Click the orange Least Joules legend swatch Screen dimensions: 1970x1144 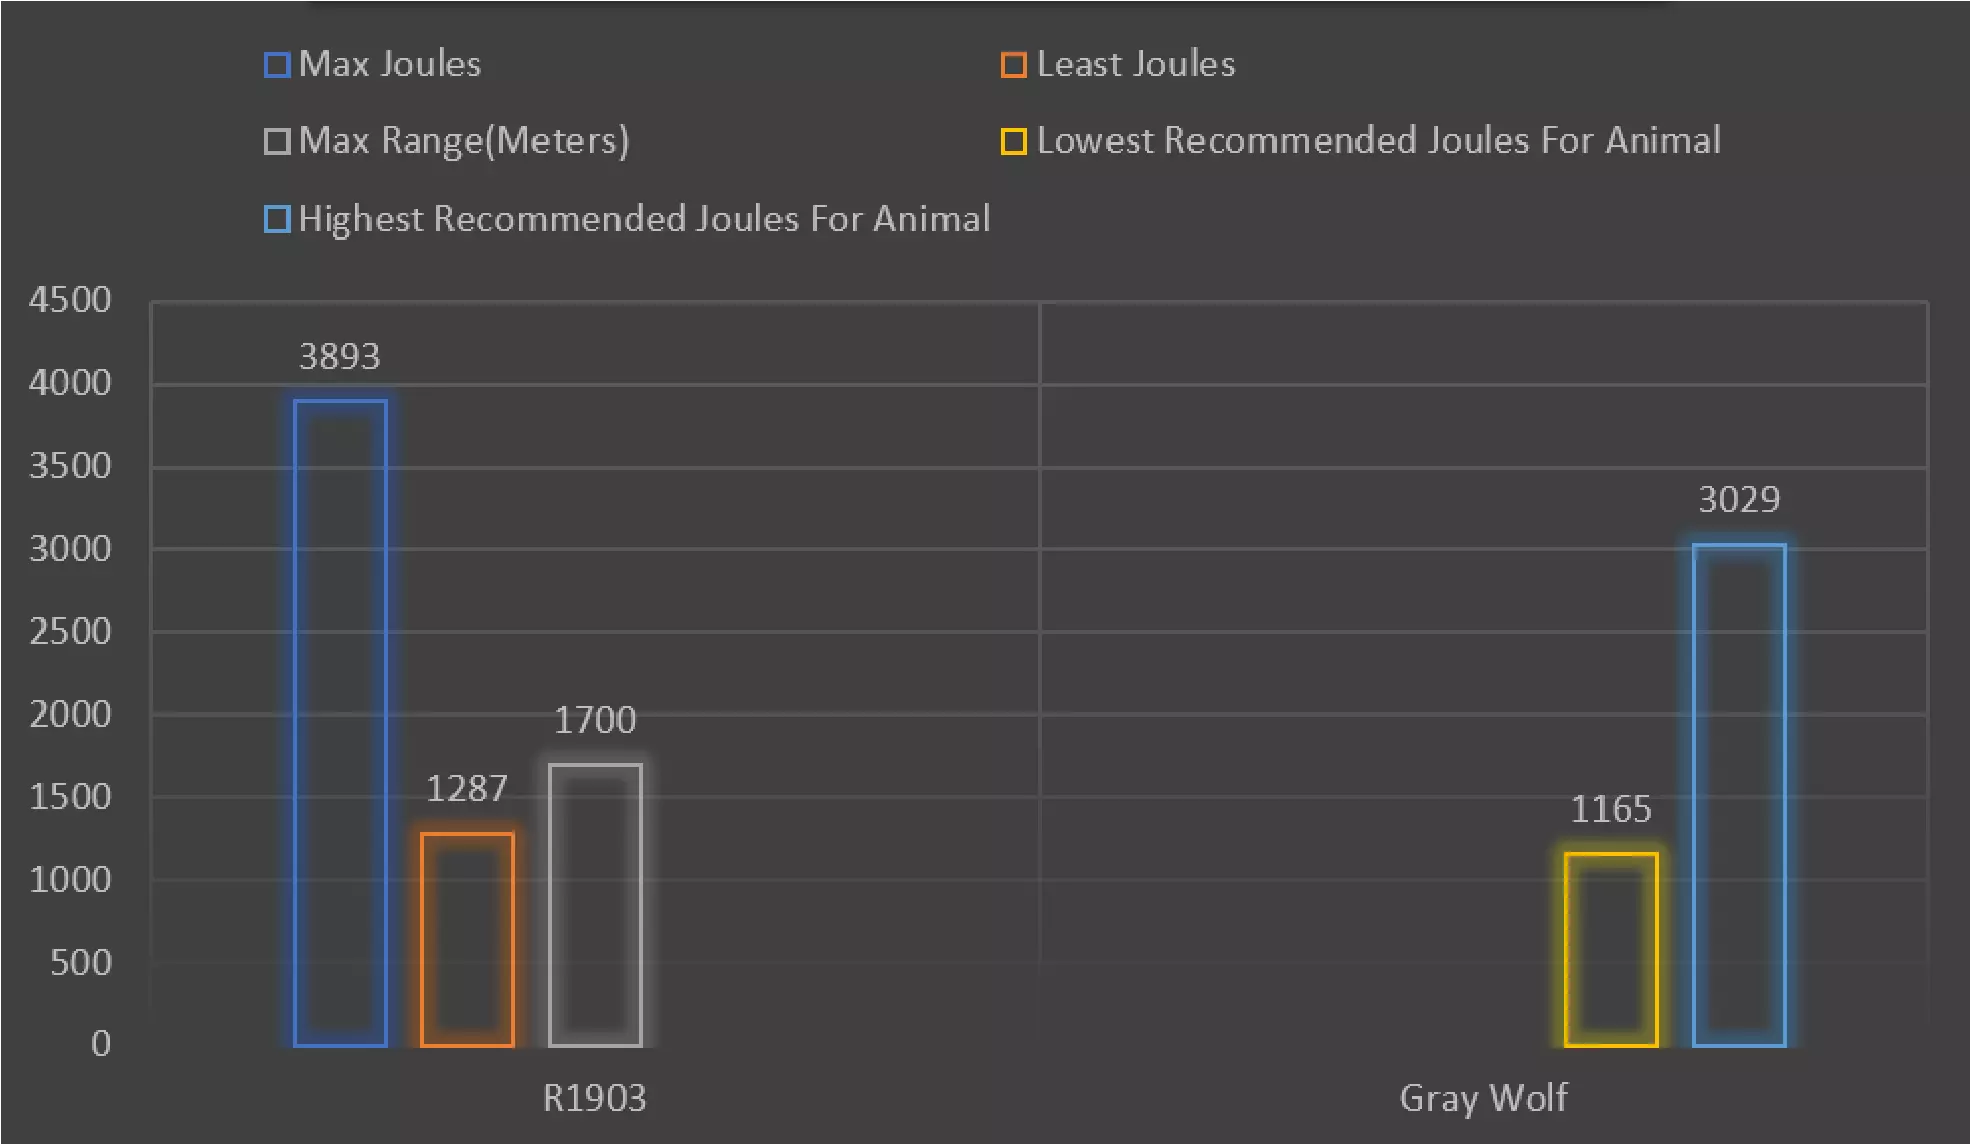click(1013, 65)
